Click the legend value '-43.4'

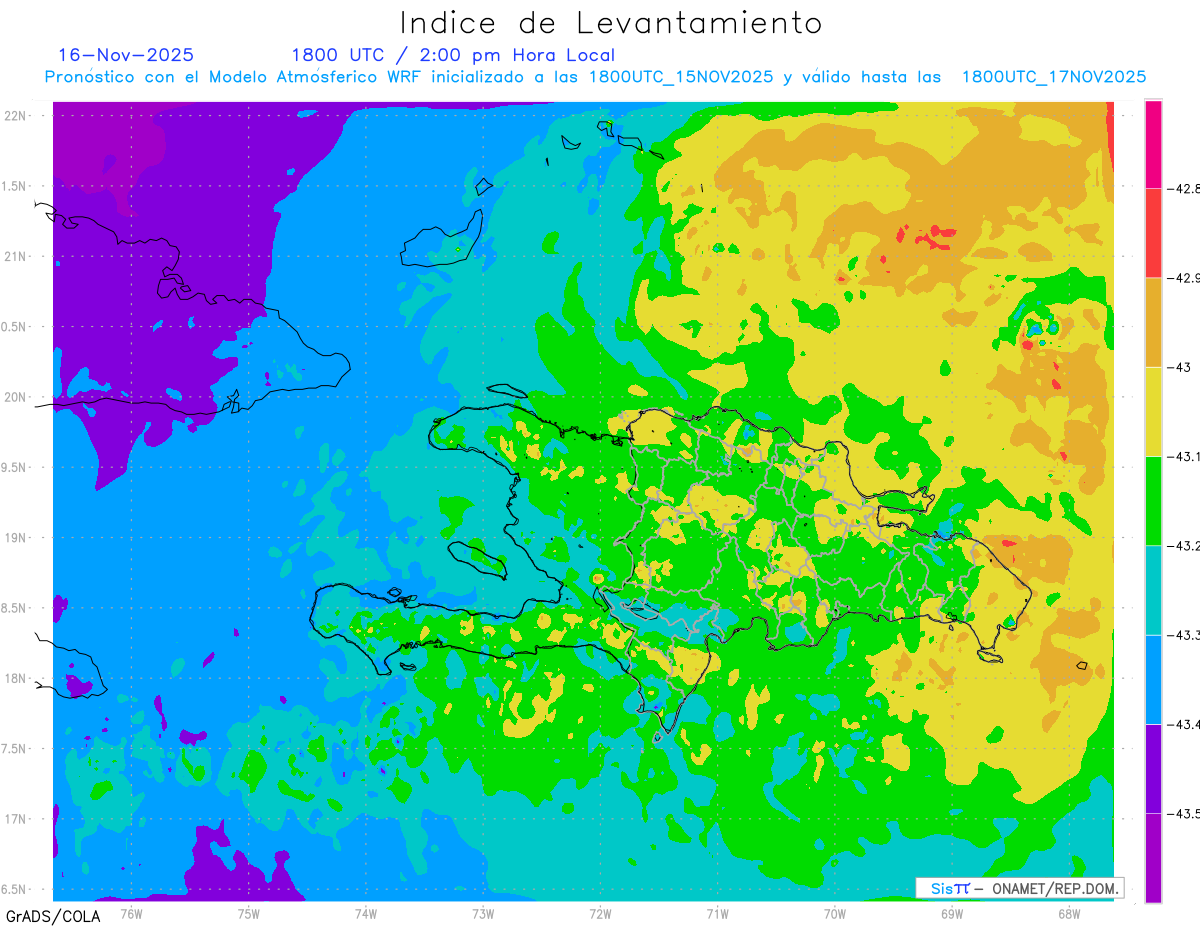[1185, 724]
